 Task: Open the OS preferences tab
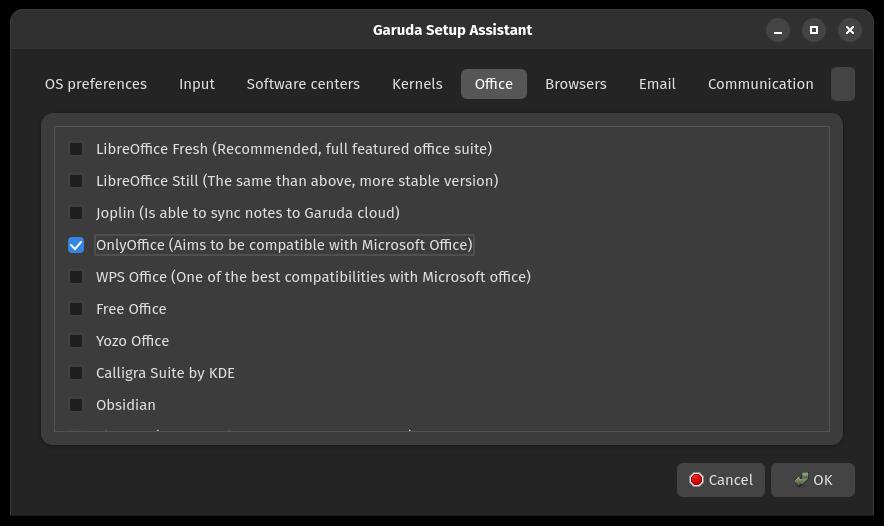[x=96, y=84]
